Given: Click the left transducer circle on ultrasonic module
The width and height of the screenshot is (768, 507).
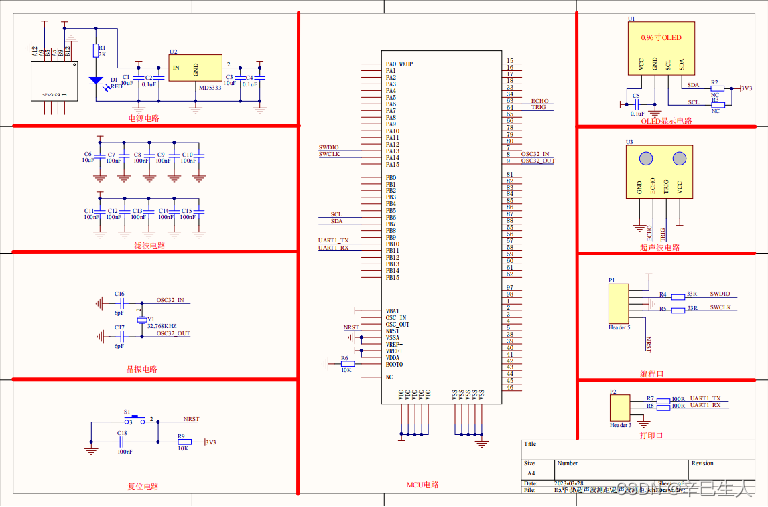Looking at the screenshot, I should point(646,159).
